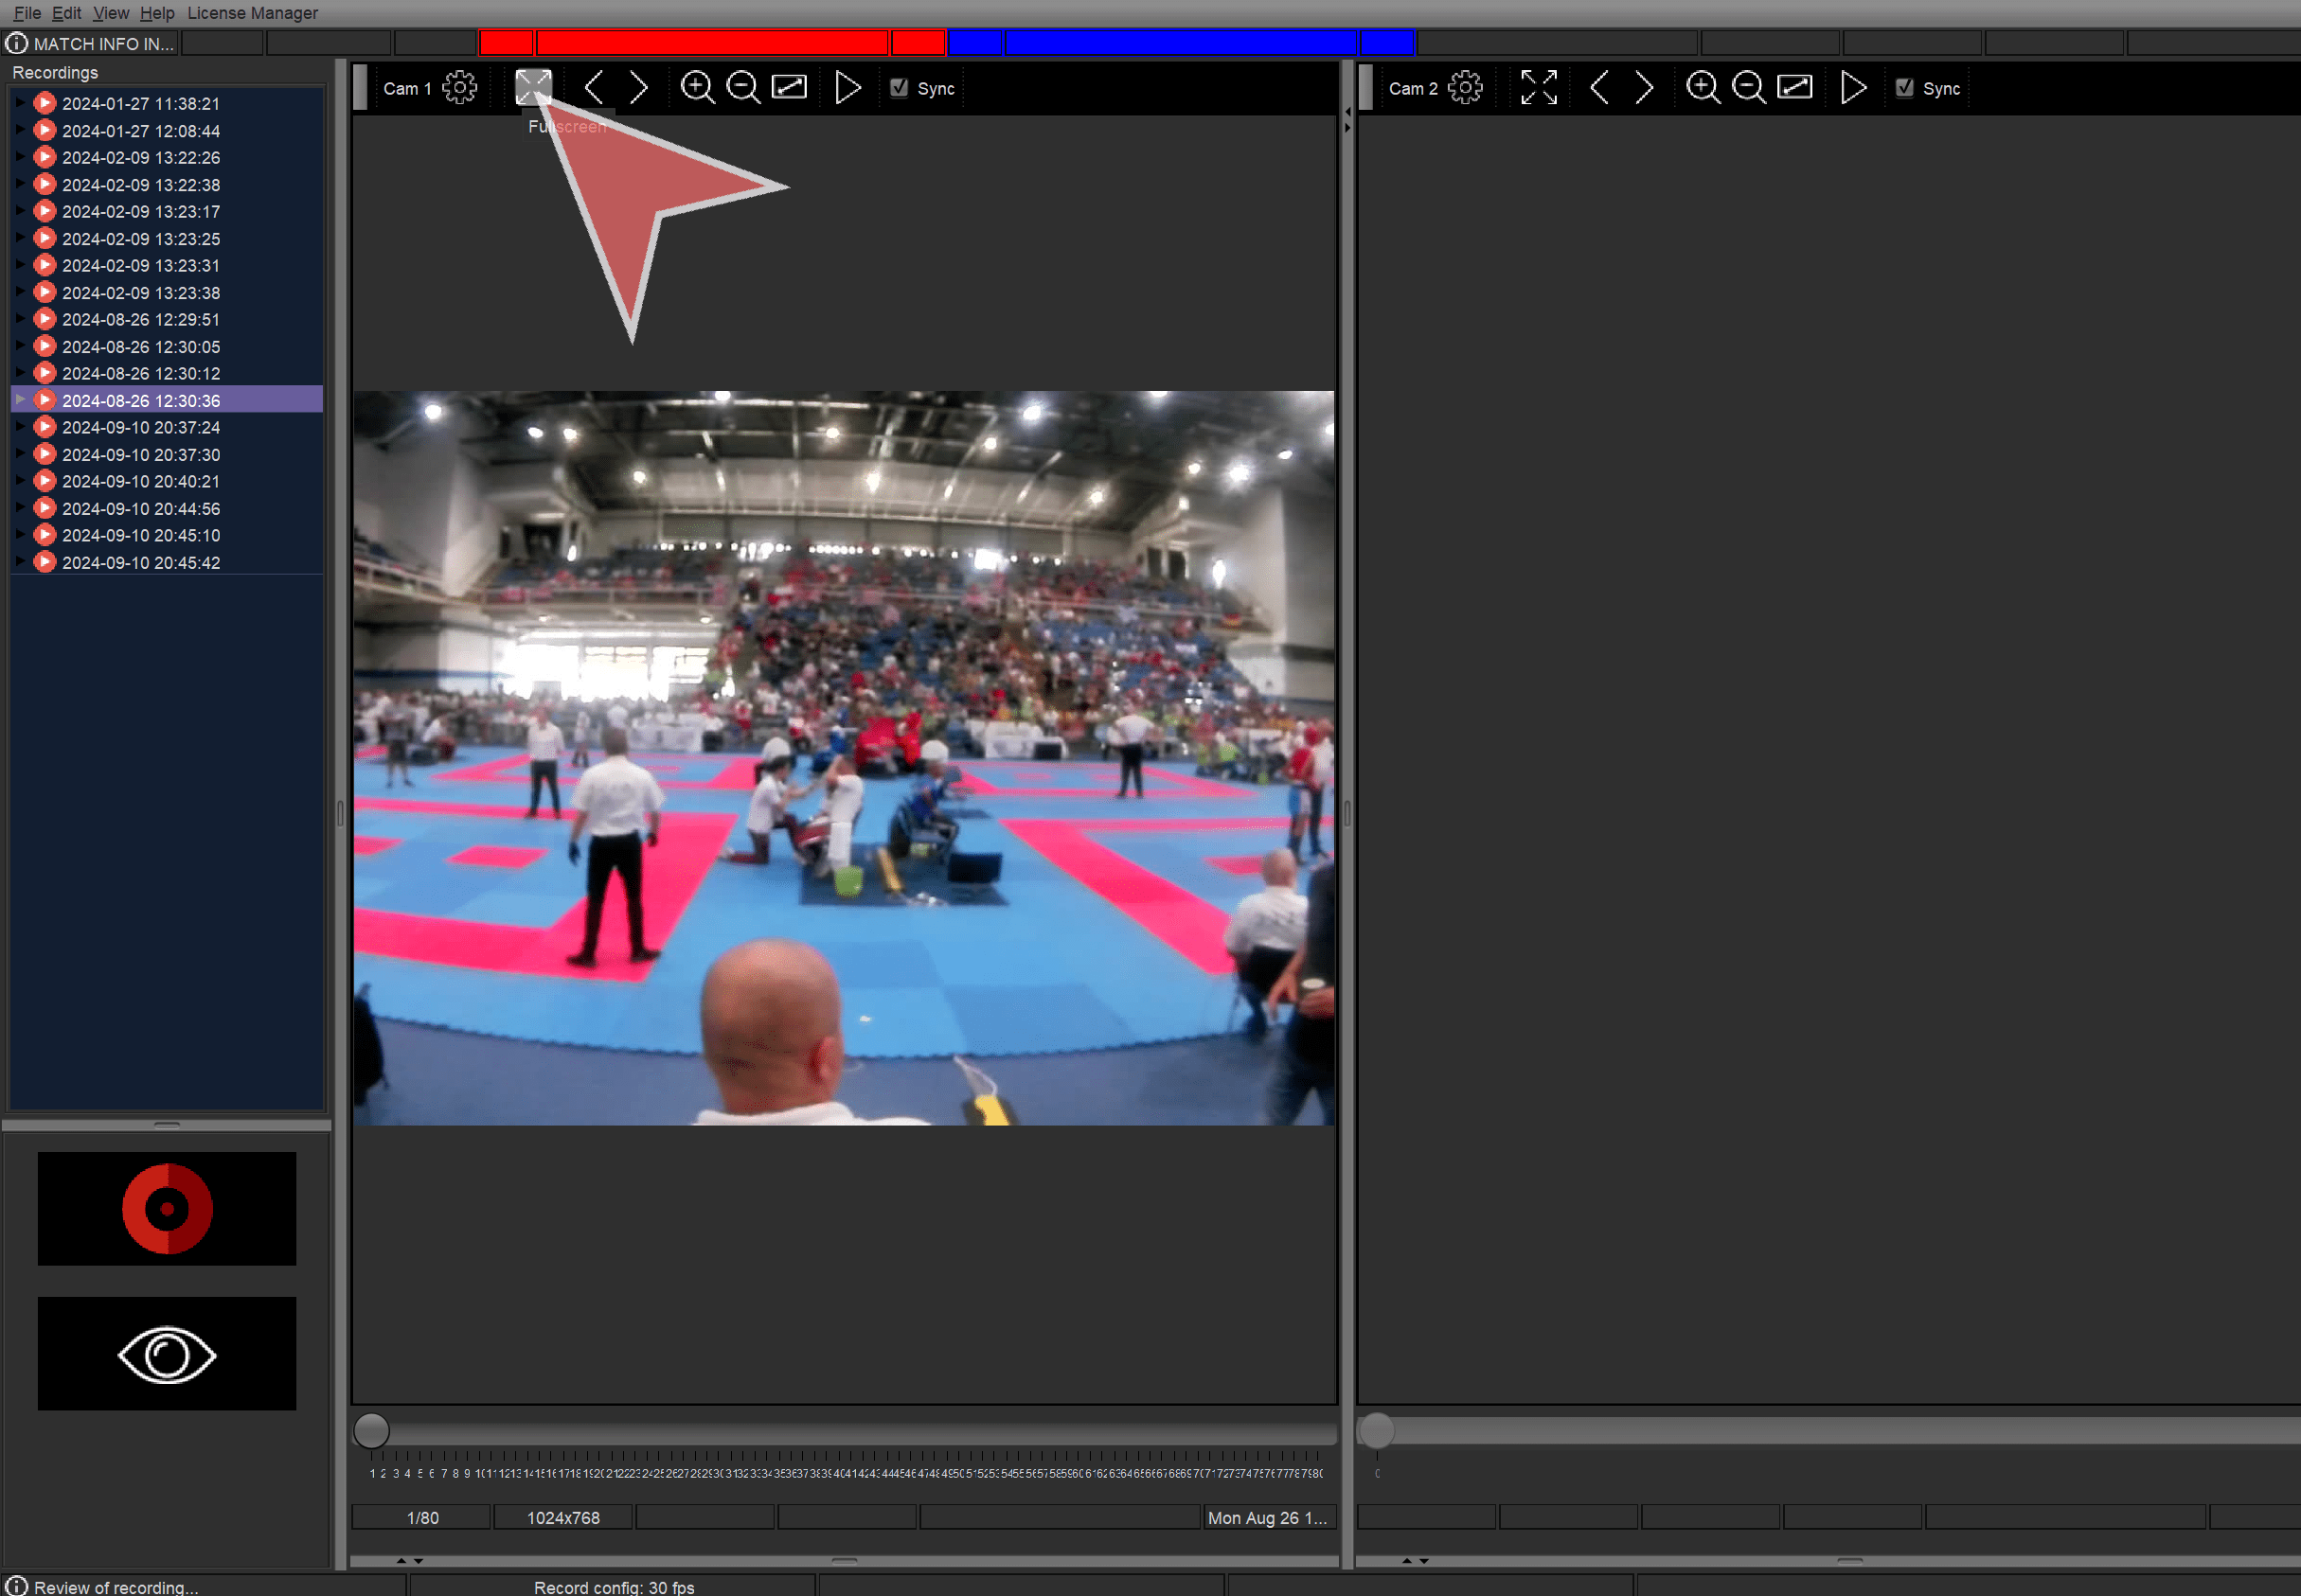
Task: Click Cam 1 timeline slider handle
Action: [371, 1430]
